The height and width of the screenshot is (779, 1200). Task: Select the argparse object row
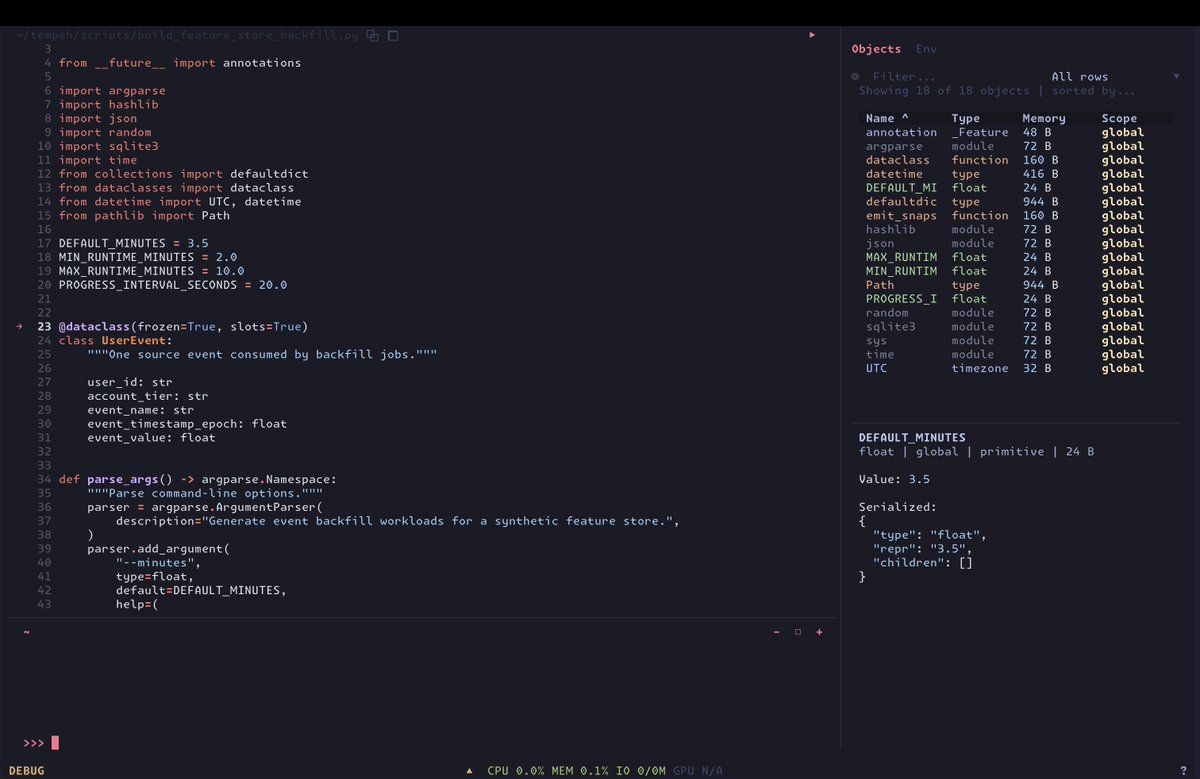click(1018, 146)
